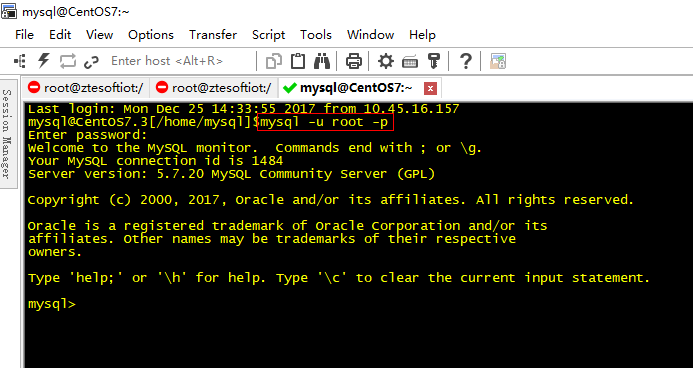Open the Tools menu
This screenshot has height=368, width=693.
316,34
